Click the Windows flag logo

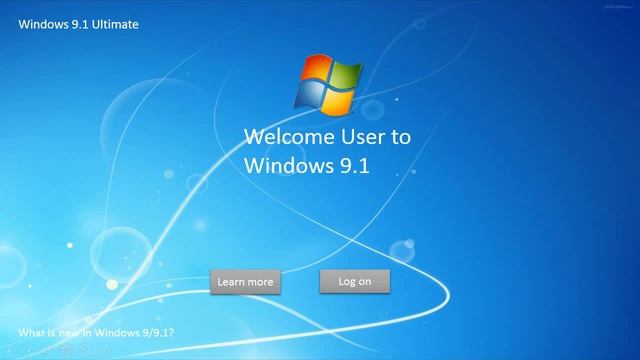pyautogui.click(x=329, y=84)
